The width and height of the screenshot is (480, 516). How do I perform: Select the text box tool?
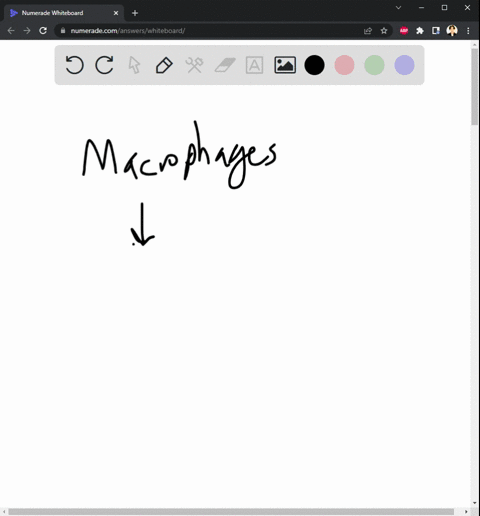(254, 65)
